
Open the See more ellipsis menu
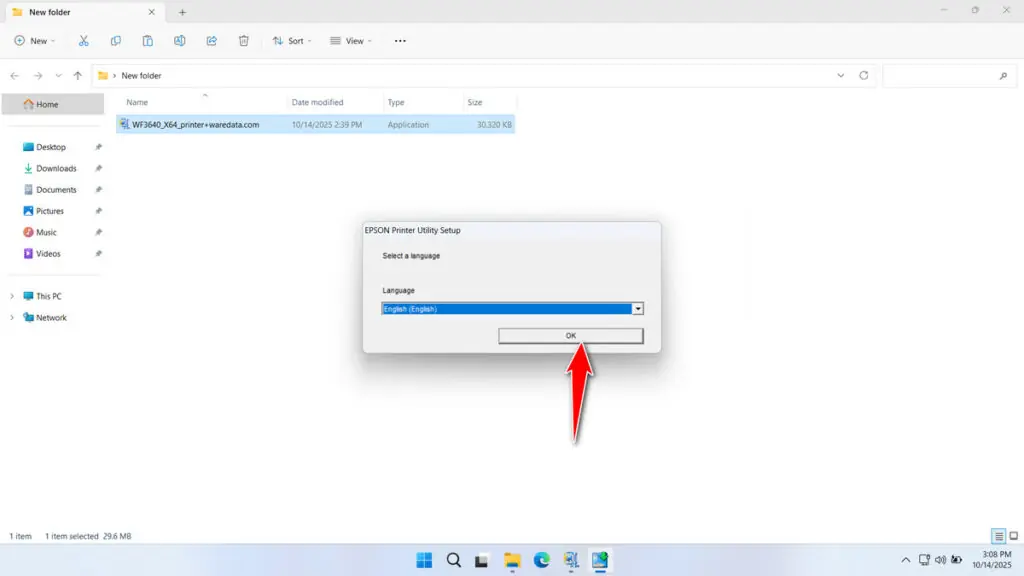(399, 41)
